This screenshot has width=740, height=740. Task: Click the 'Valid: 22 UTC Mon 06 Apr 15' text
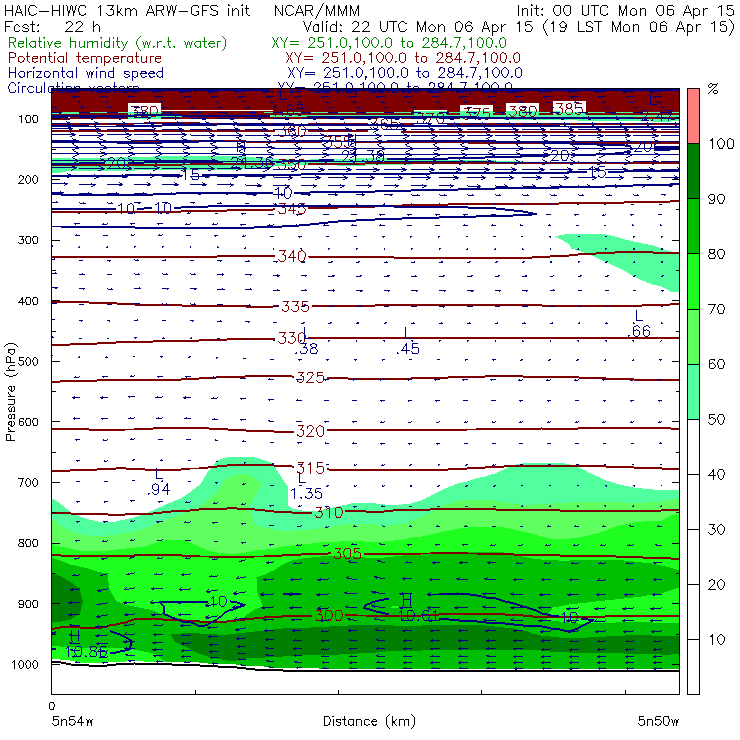(418, 27)
